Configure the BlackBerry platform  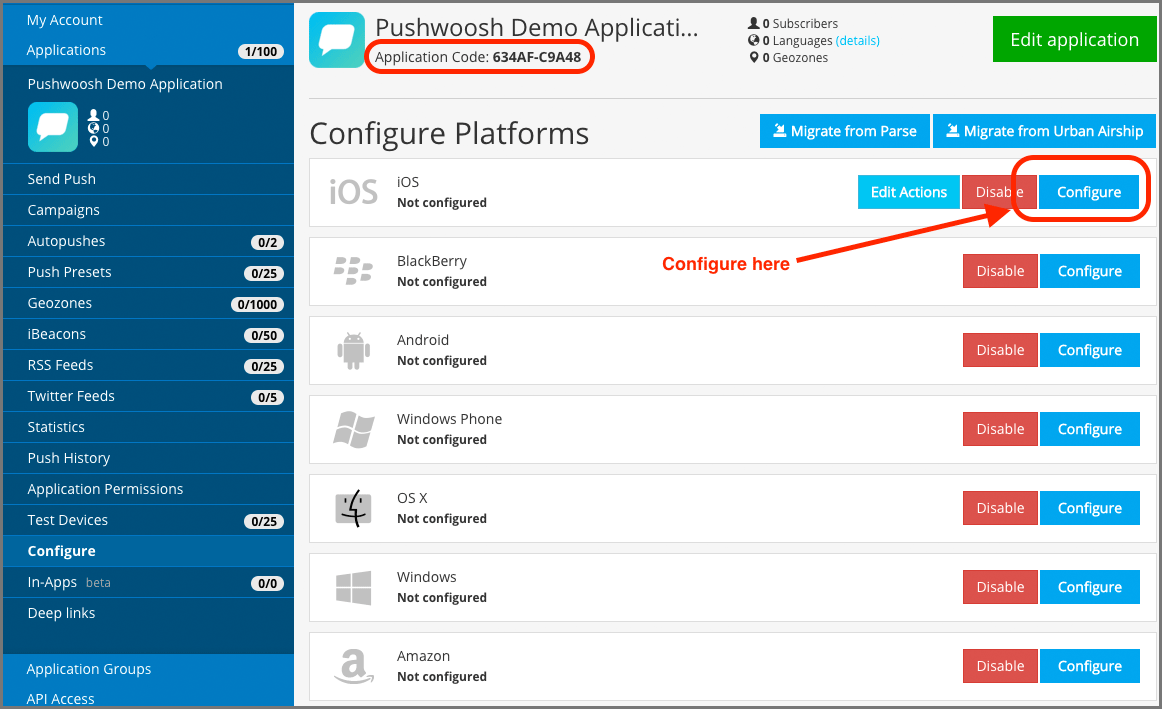(1089, 271)
